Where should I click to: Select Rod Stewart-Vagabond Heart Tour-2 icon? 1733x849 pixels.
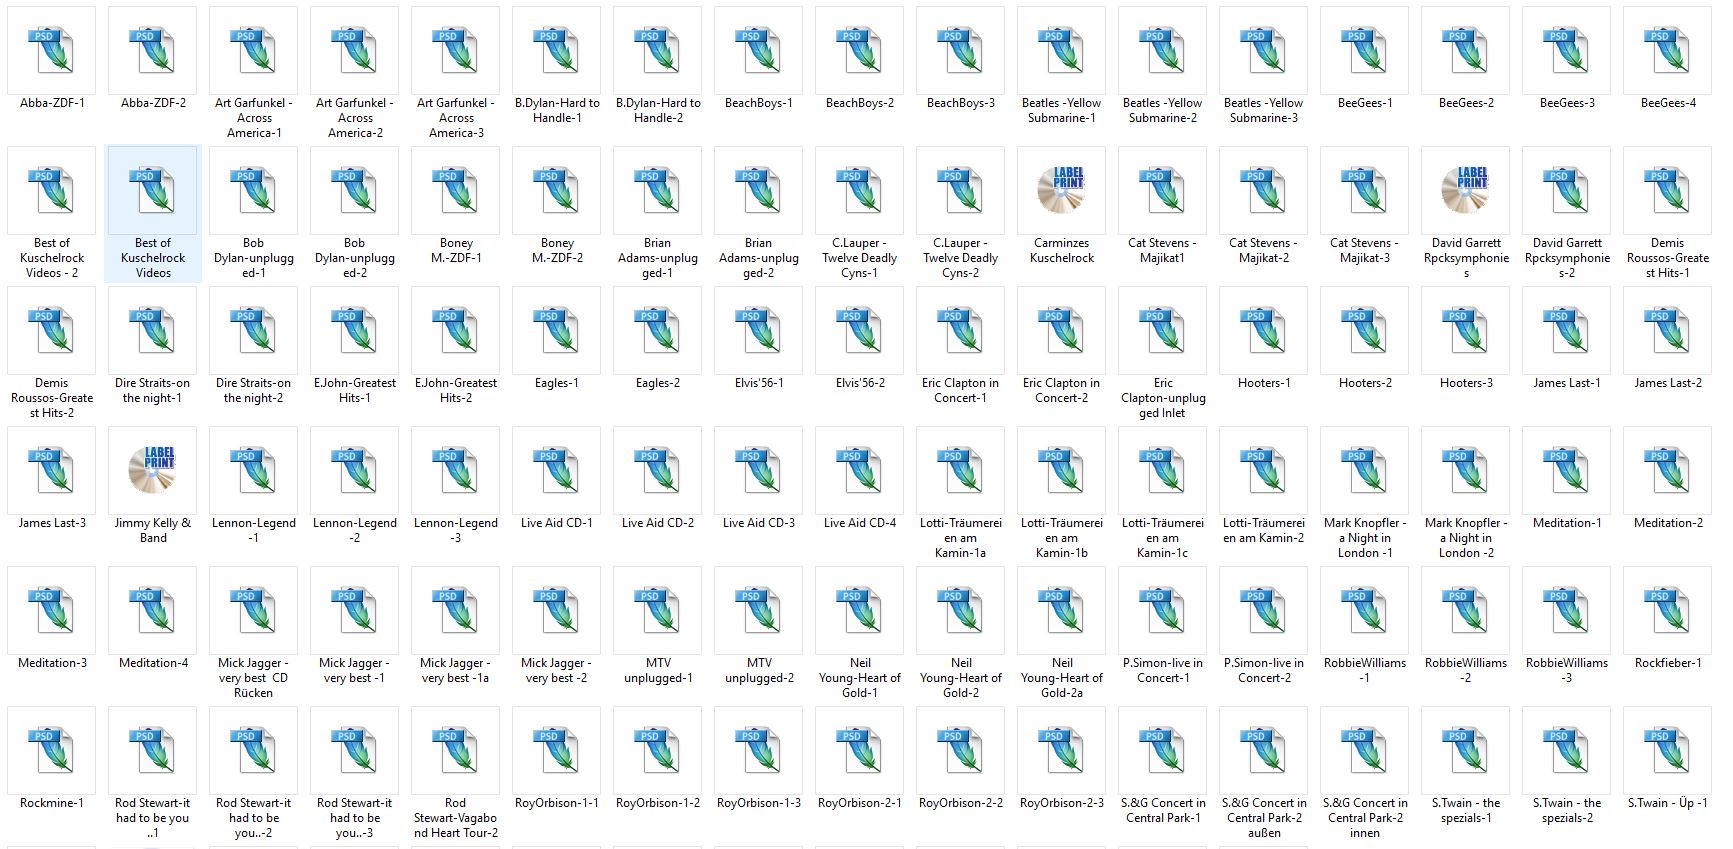pyautogui.click(x=456, y=750)
